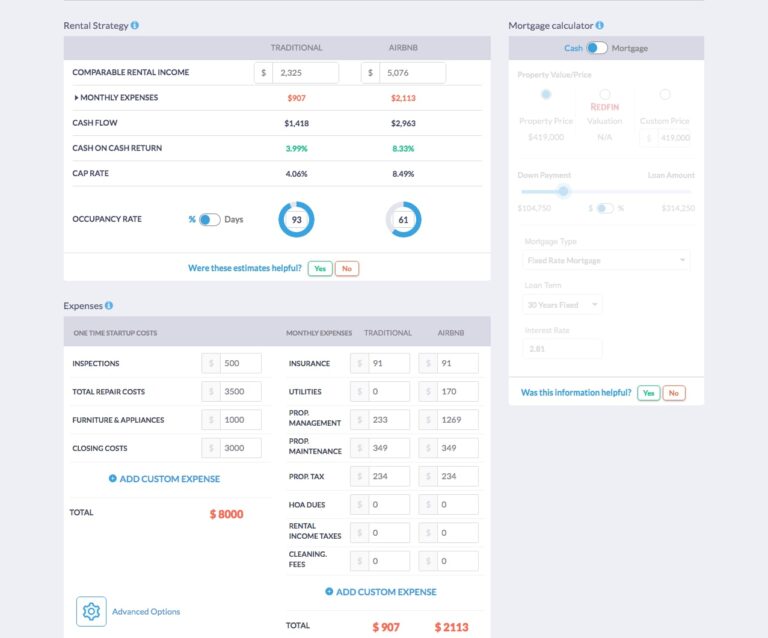The height and width of the screenshot is (638, 768).
Task: Click the Interest Rate input field
Action: 563,348
